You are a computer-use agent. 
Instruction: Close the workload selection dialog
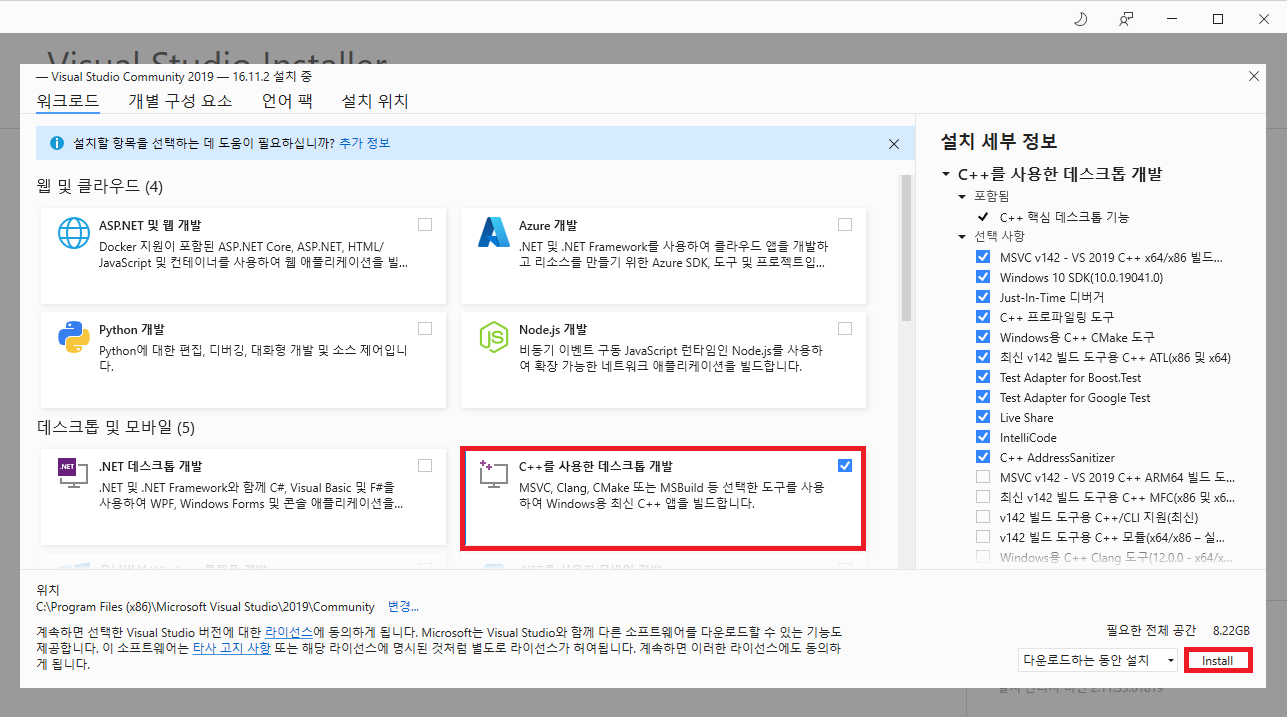1254,76
